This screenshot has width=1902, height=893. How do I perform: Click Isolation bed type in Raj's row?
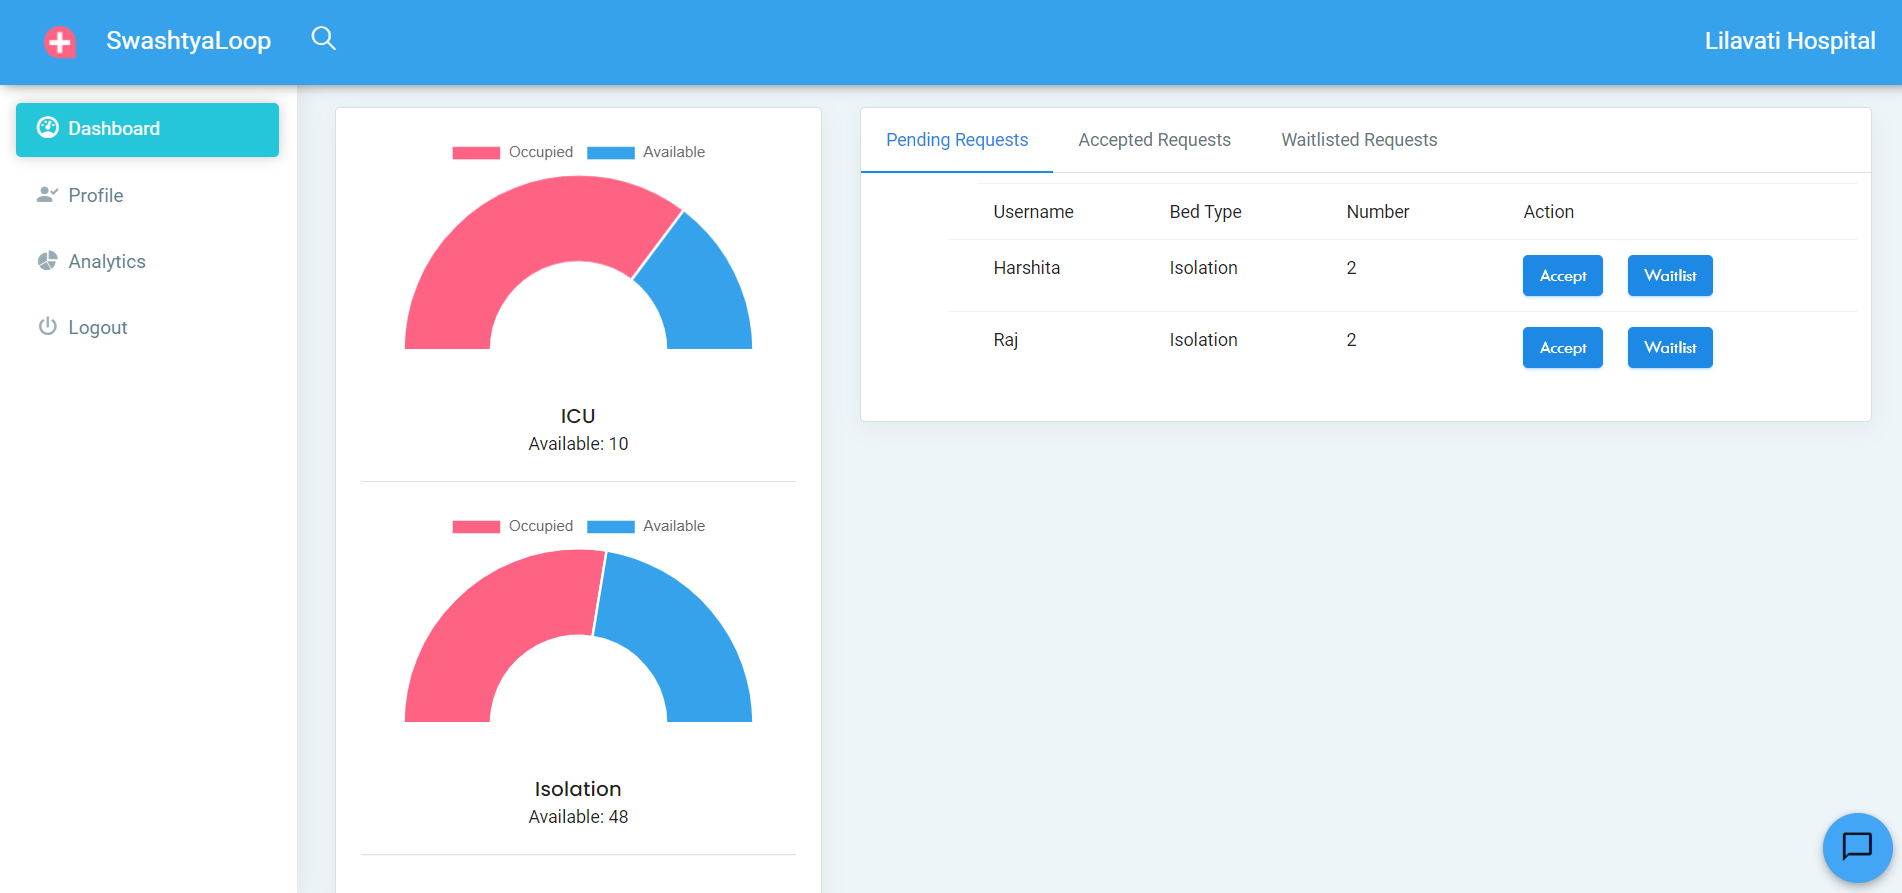pyautogui.click(x=1203, y=340)
